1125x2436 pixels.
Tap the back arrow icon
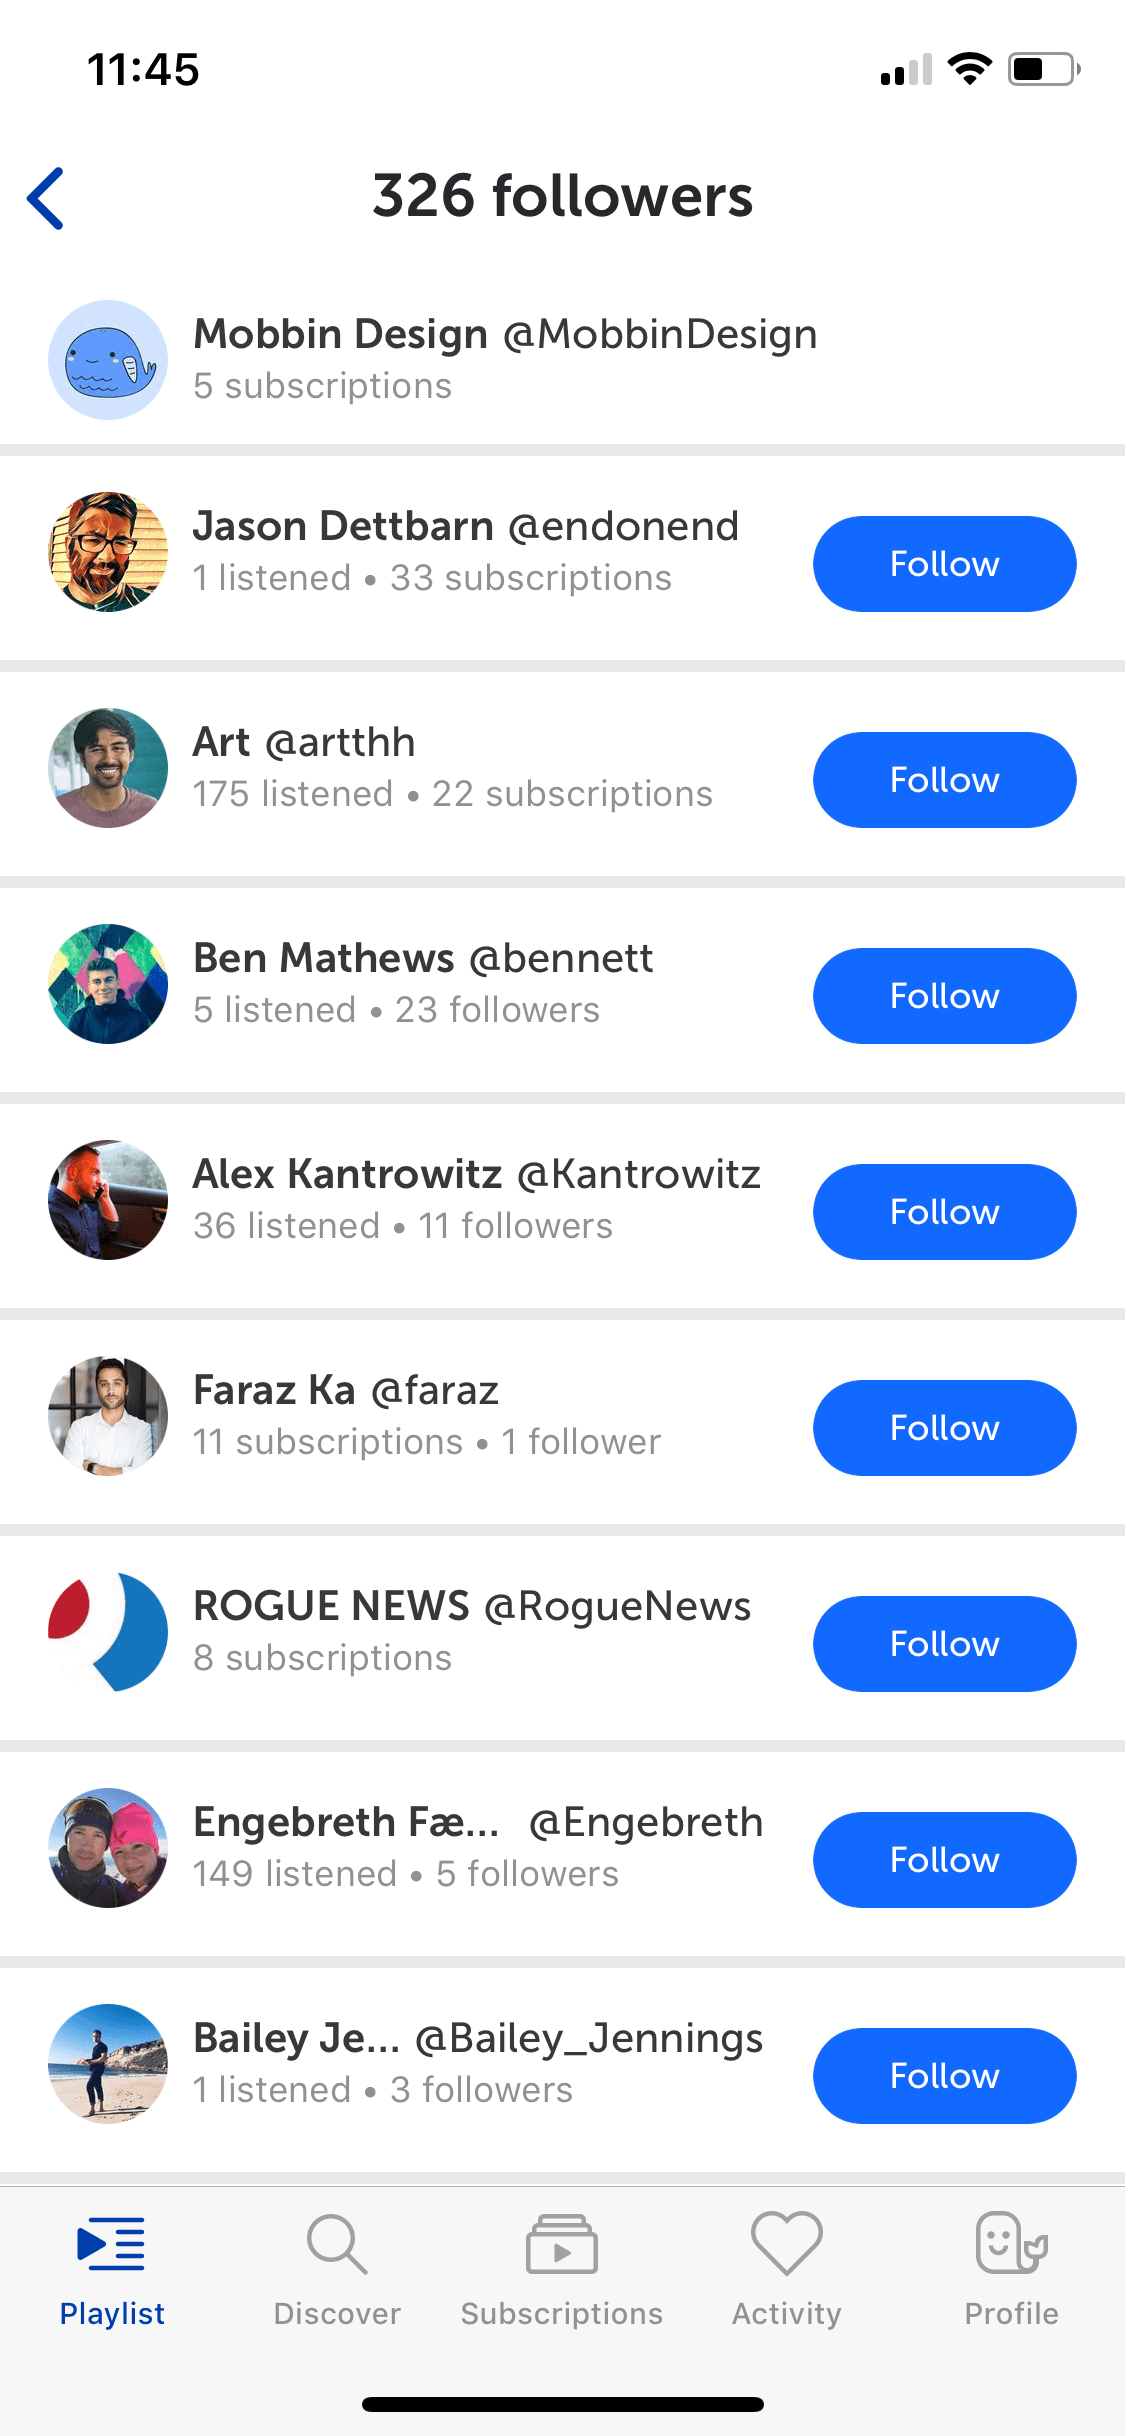pyautogui.click(x=46, y=198)
